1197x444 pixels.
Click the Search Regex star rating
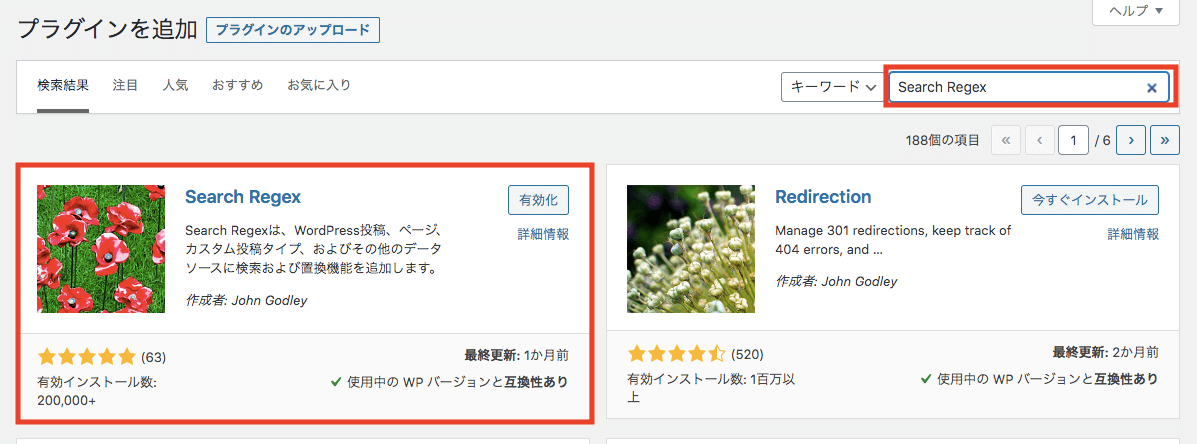tap(86, 357)
